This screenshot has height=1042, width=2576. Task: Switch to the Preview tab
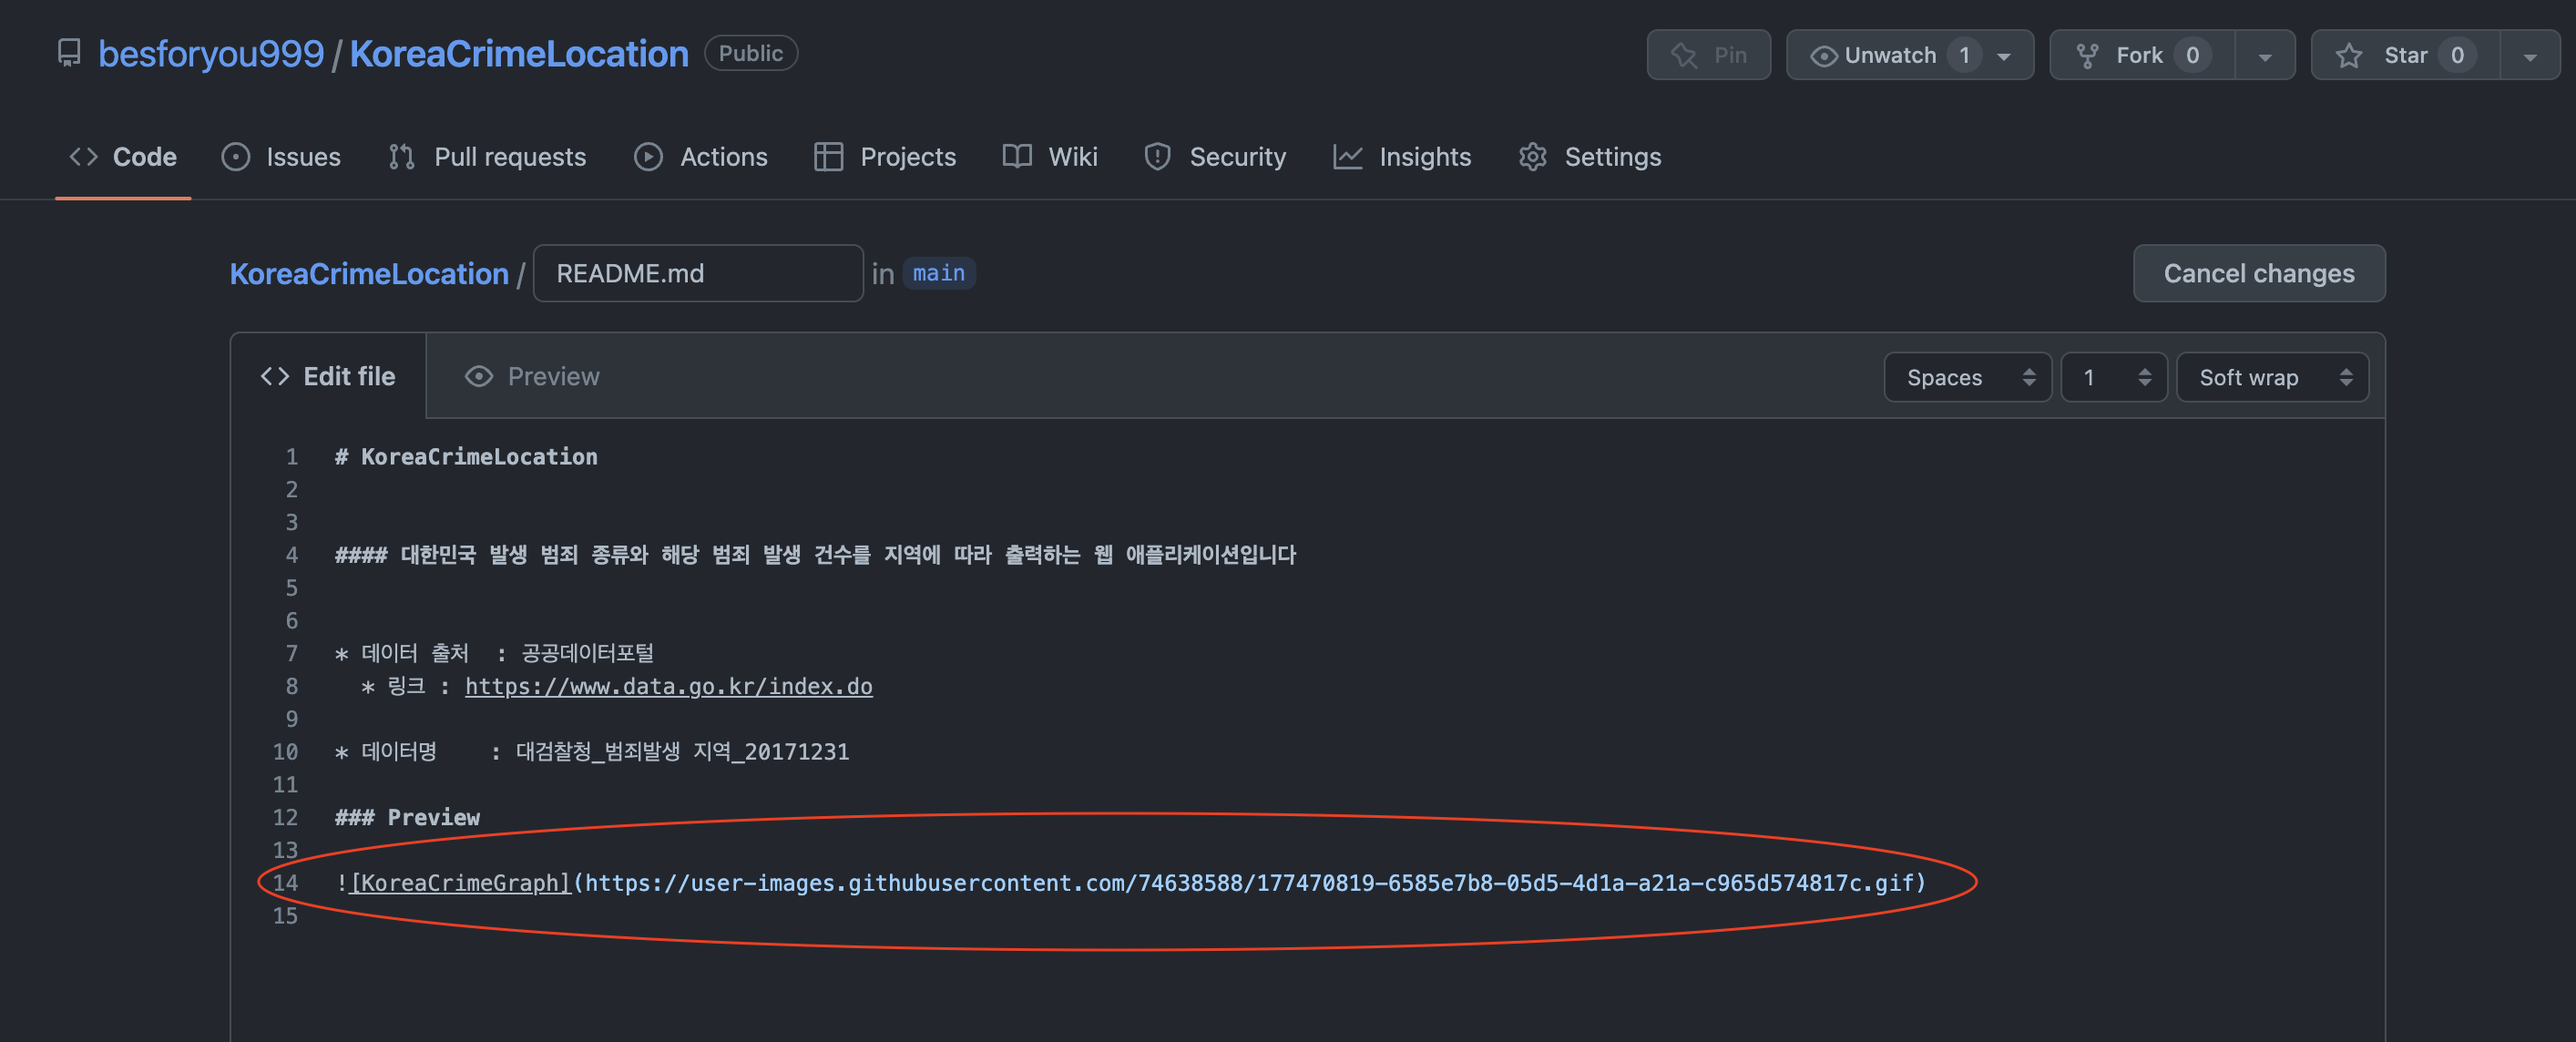coord(532,376)
